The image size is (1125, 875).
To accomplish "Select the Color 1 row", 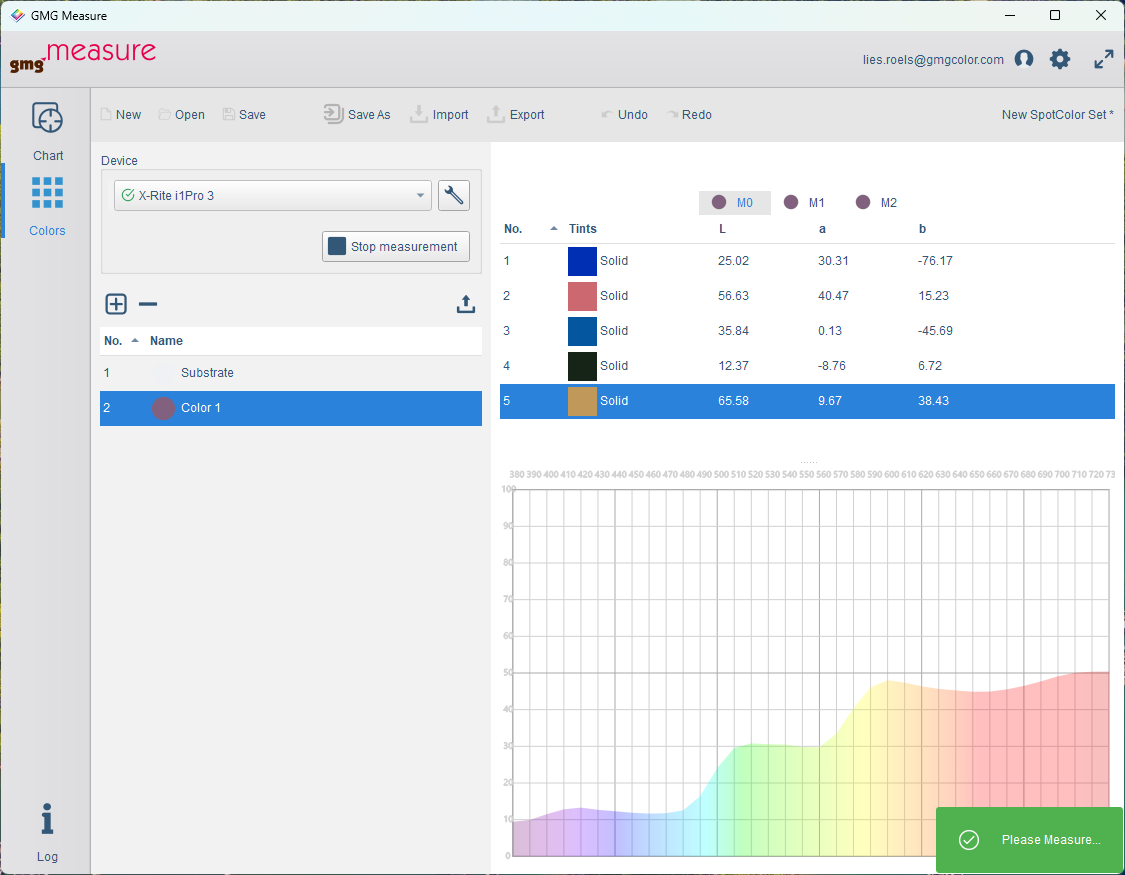I will click(x=291, y=408).
